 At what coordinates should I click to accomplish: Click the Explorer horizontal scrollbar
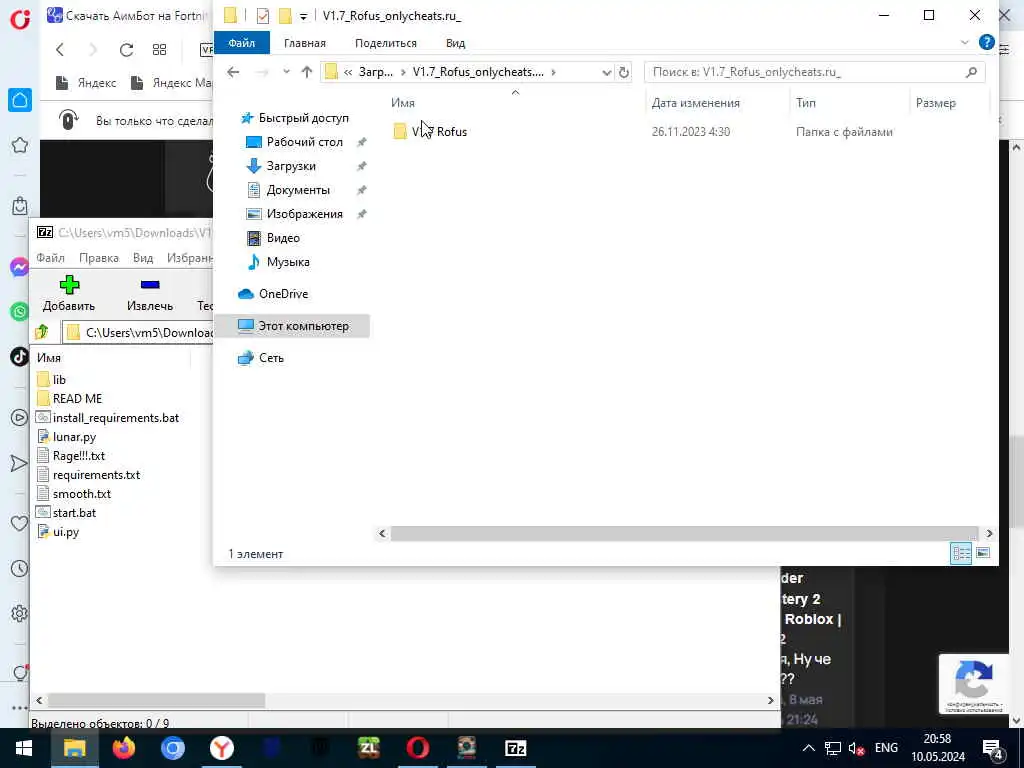point(684,534)
